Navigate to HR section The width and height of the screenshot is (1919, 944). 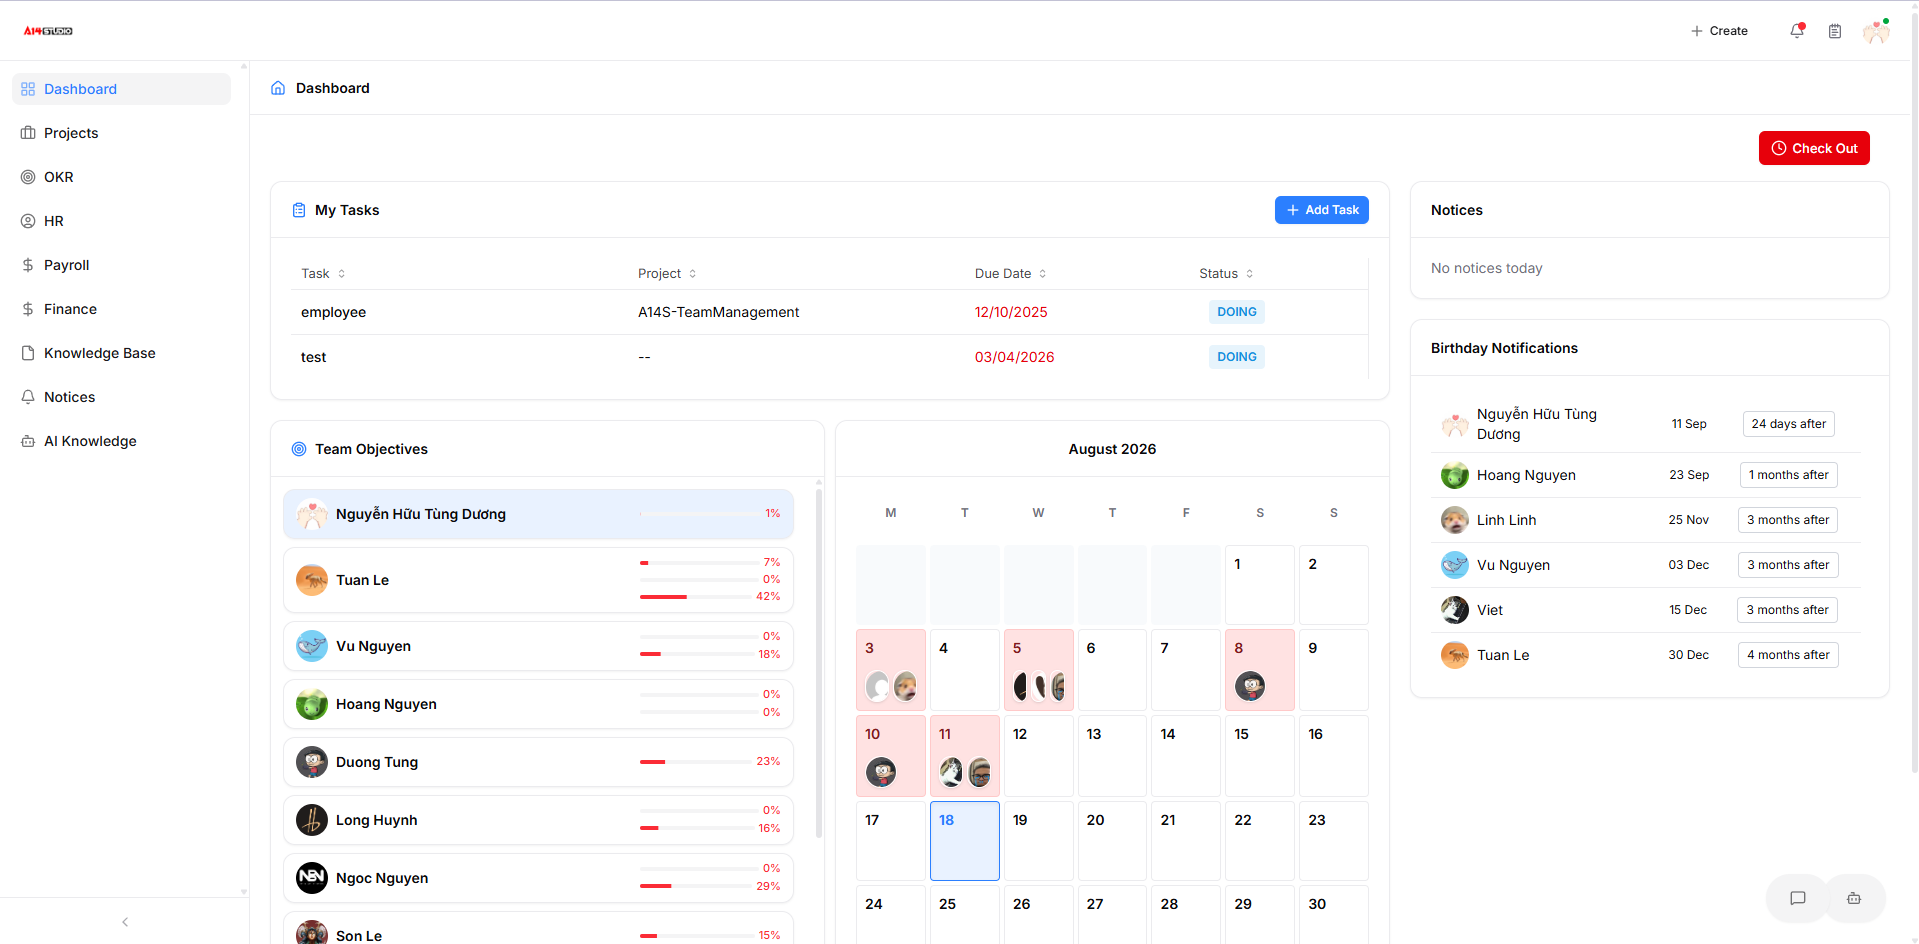point(121,221)
